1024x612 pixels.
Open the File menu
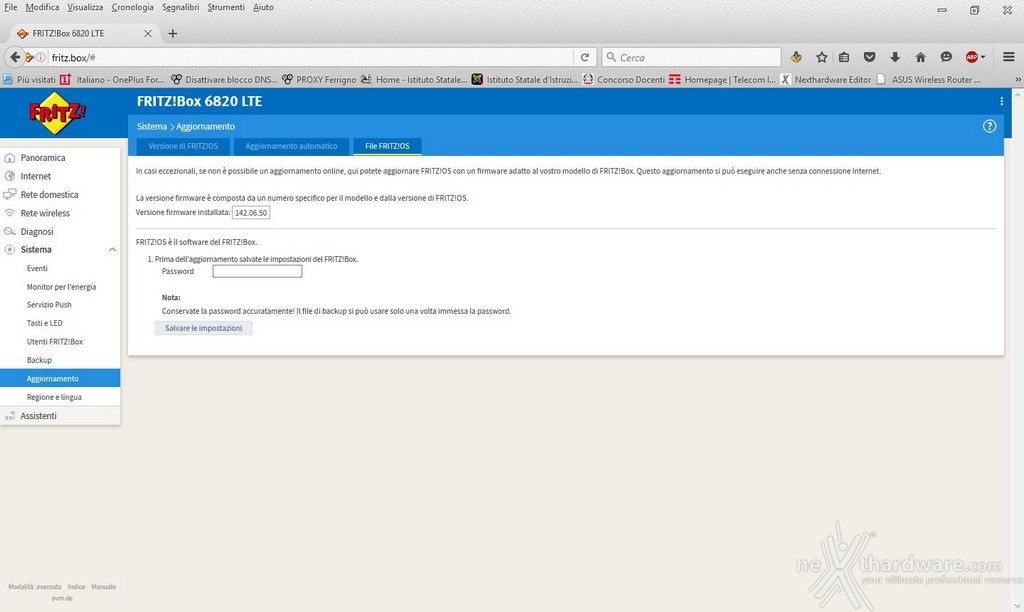pos(10,7)
